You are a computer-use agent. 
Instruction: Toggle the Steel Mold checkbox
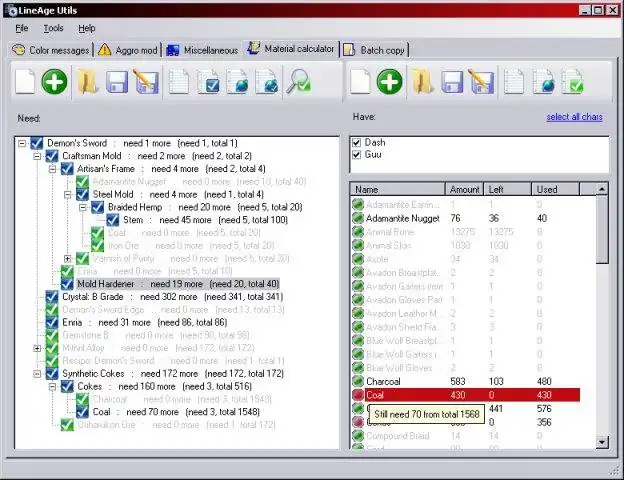coord(82,194)
